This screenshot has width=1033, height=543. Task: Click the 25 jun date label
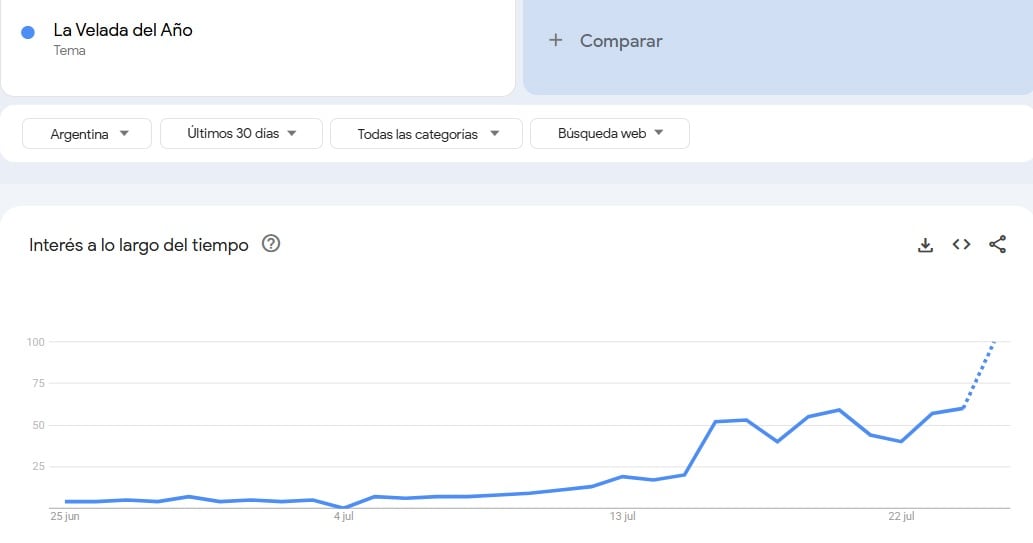click(x=65, y=516)
